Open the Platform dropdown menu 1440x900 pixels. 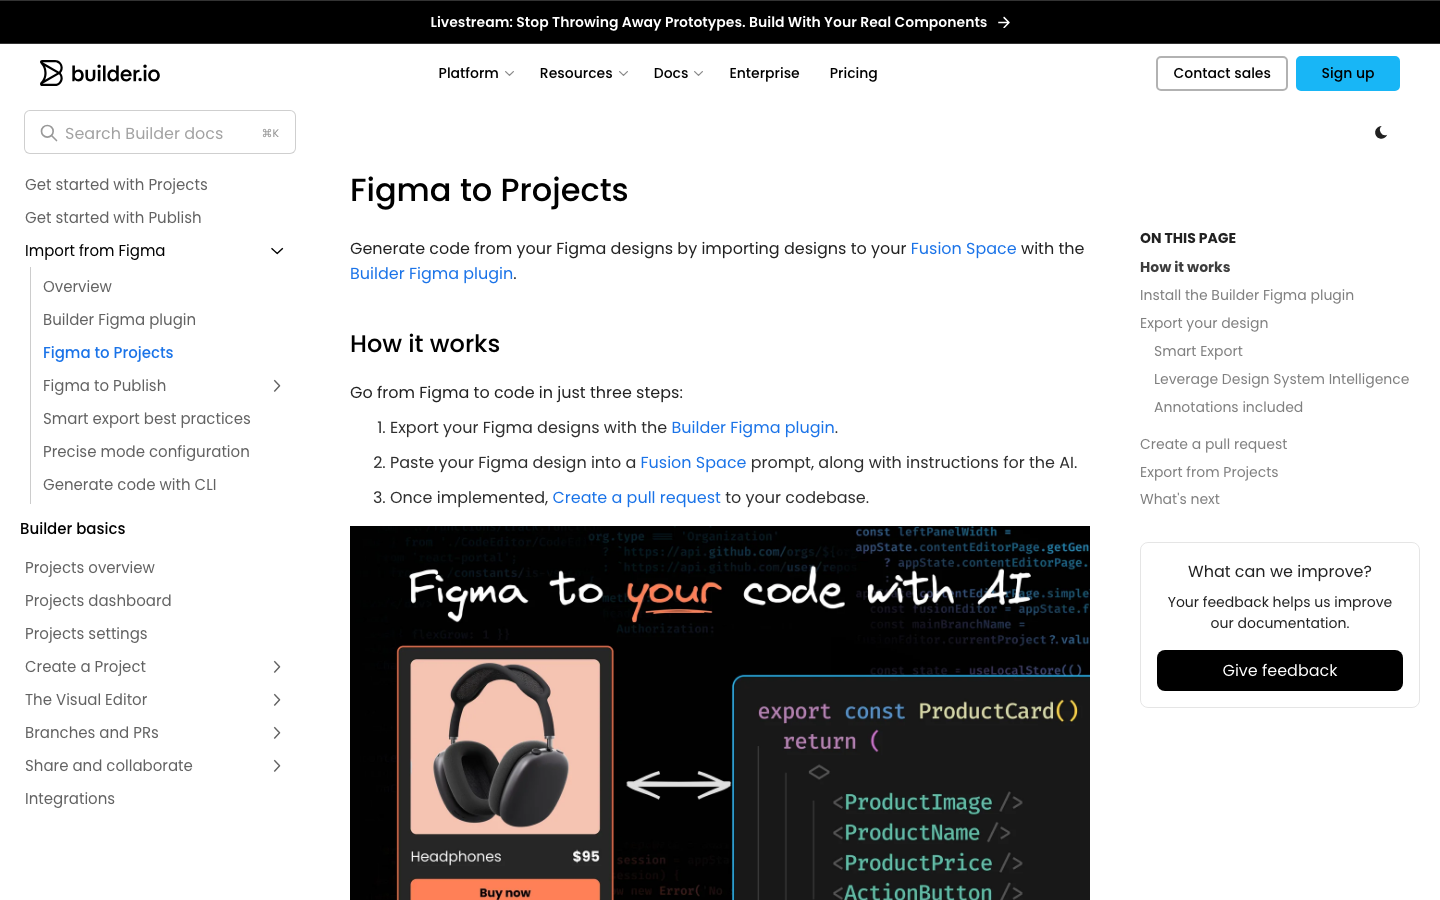476,73
